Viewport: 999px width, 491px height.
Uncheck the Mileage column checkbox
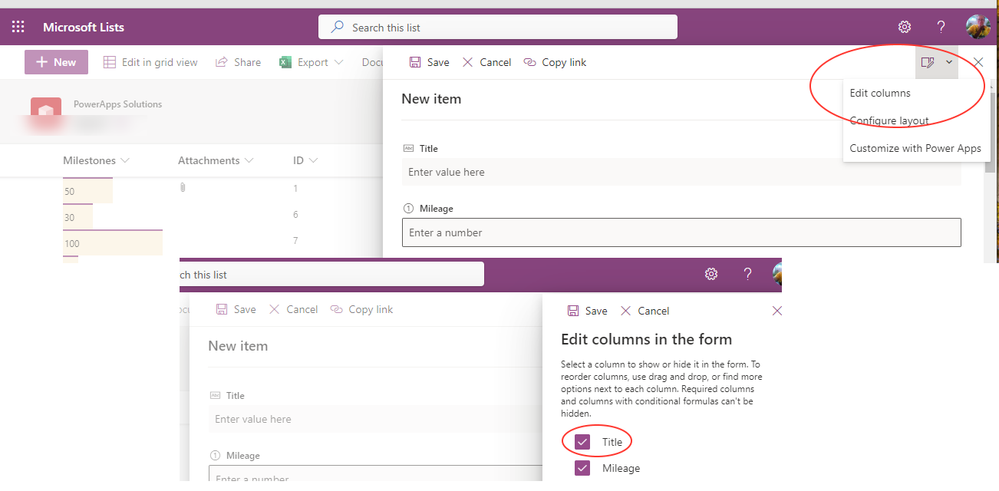pos(582,469)
